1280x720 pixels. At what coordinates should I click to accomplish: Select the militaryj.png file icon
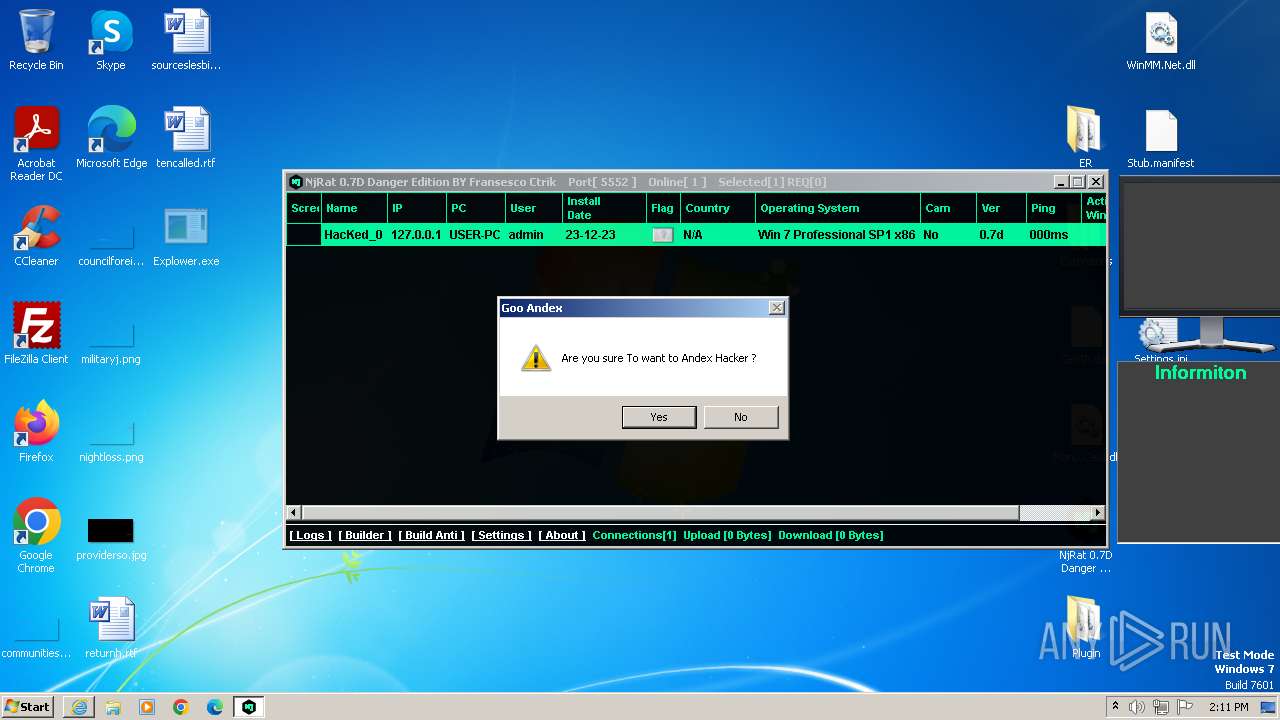[x=111, y=345]
